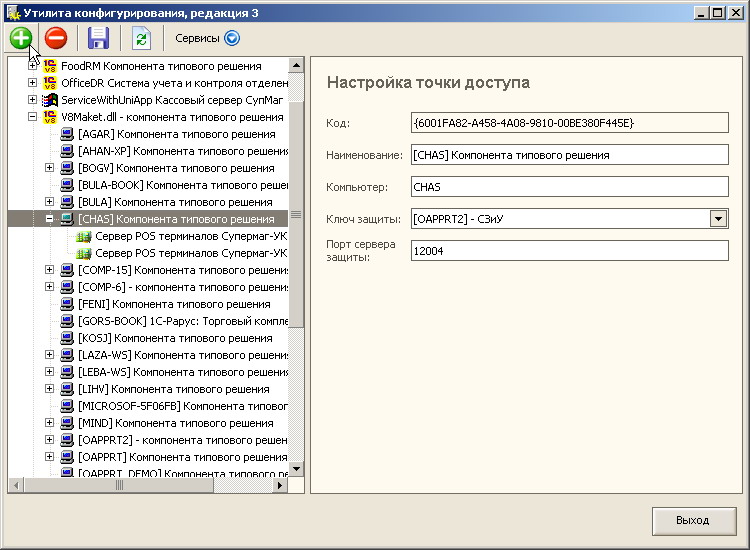
Task: Click the ServiceWithUniApp tree item icon
Action: click(x=50, y=100)
